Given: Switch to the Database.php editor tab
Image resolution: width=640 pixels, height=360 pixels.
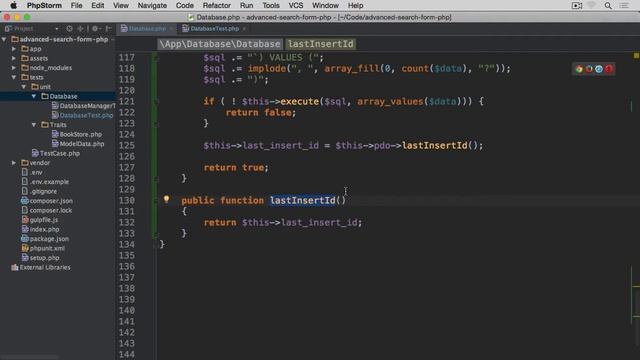Looking at the screenshot, I should [x=144, y=29].
